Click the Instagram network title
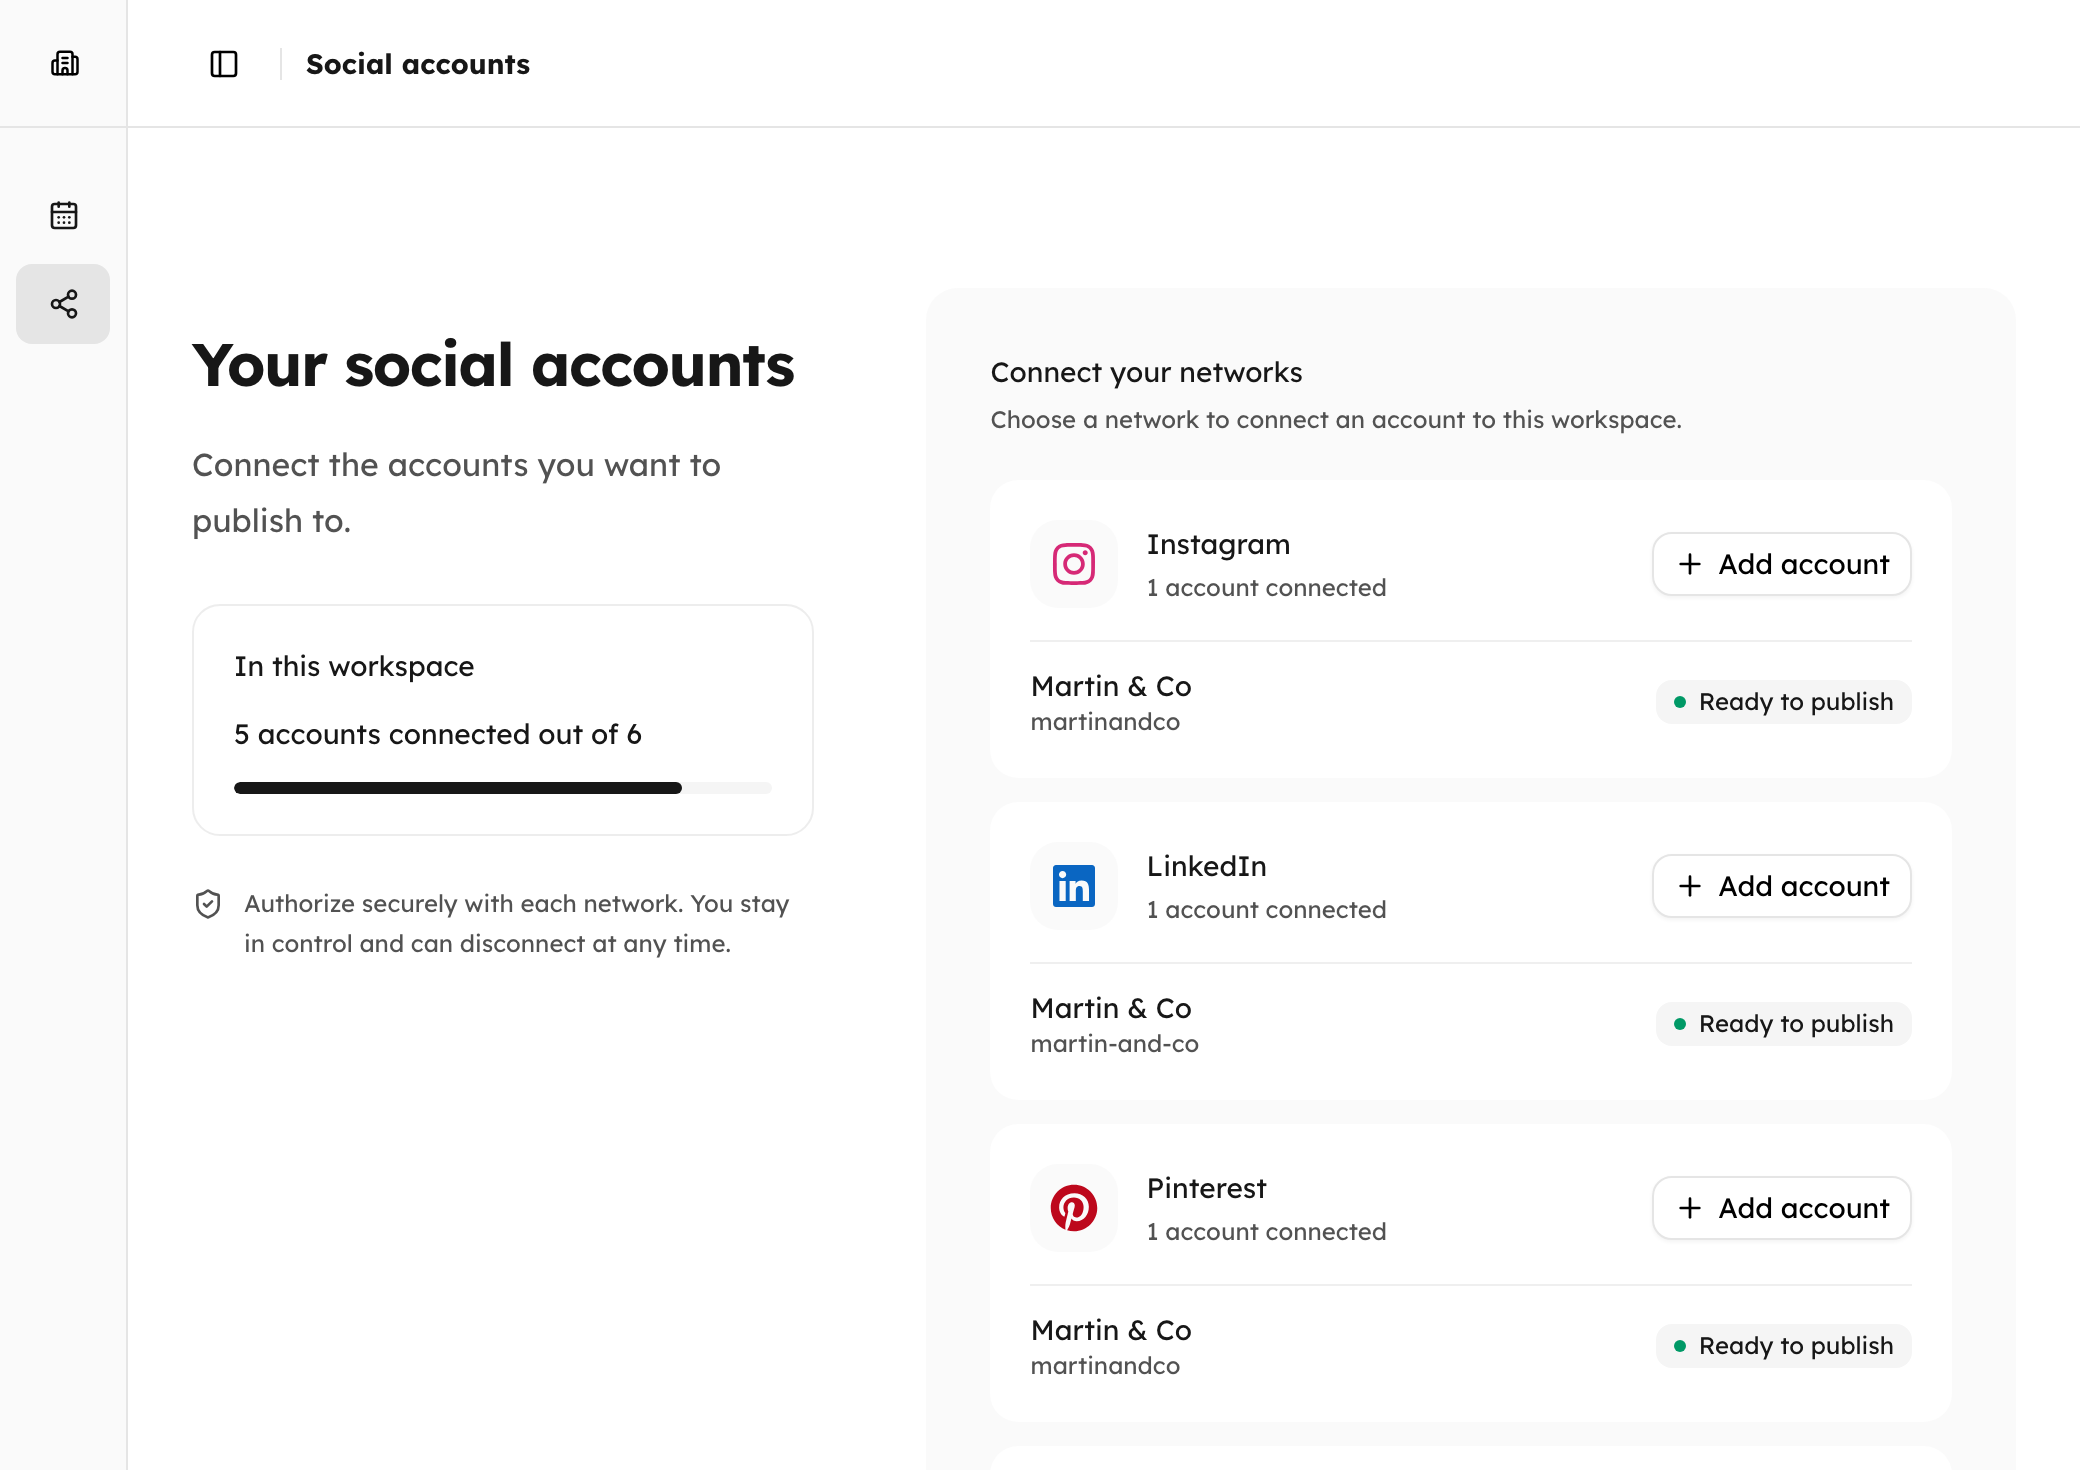2080x1470 pixels. pos(1218,544)
